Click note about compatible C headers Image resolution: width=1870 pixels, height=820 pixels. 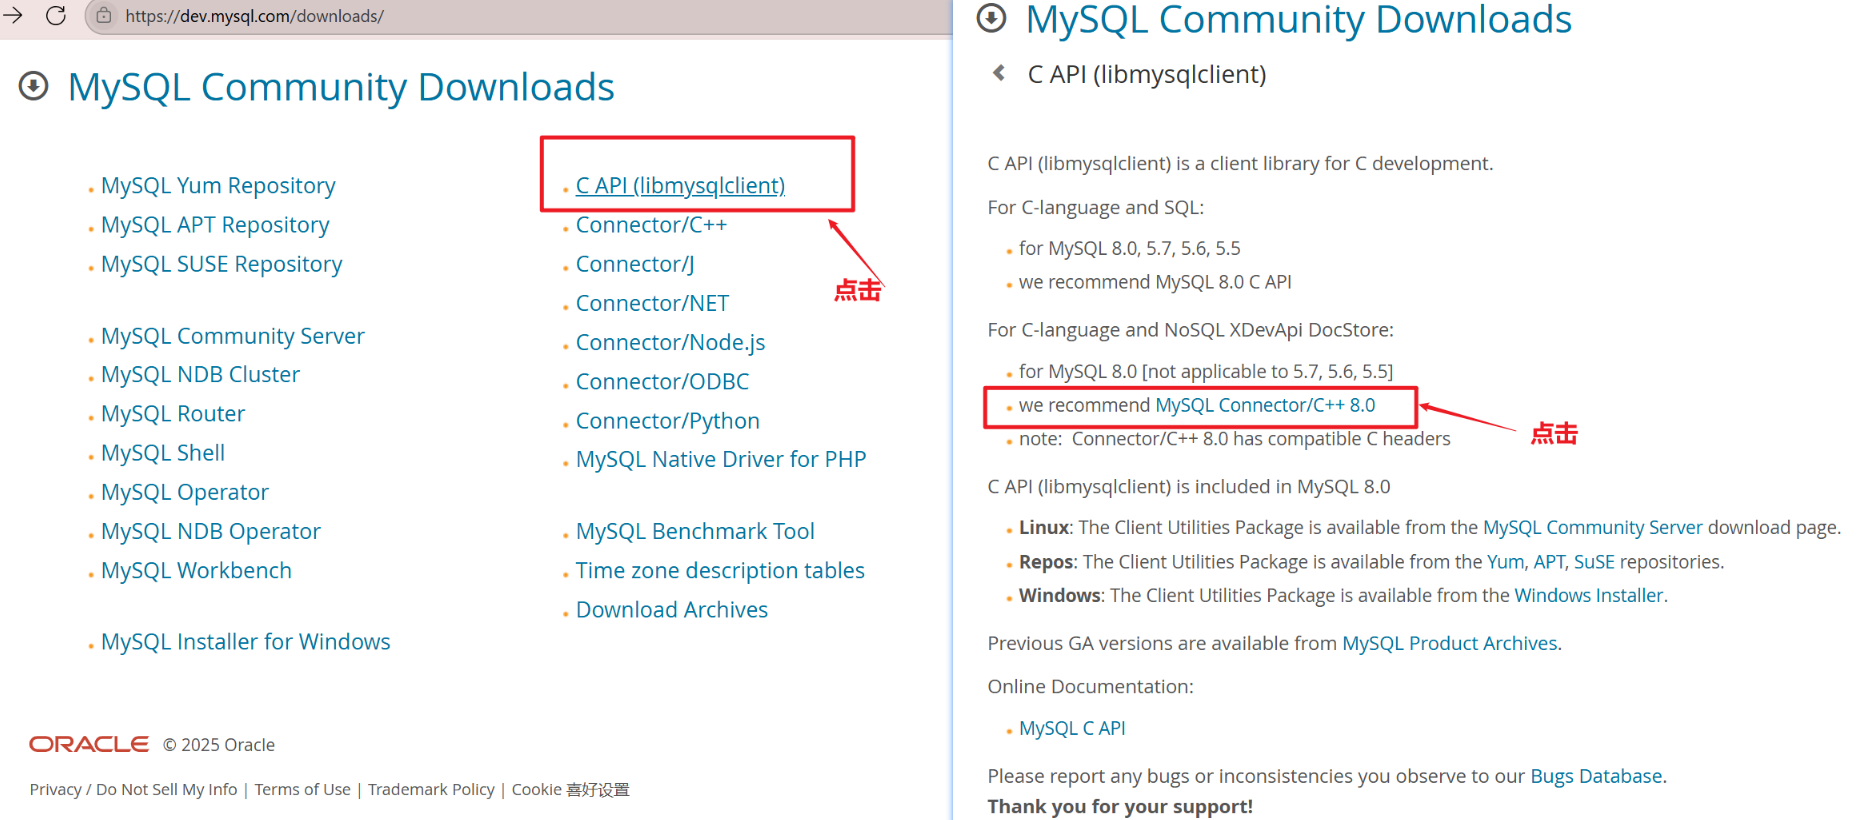tap(1234, 439)
